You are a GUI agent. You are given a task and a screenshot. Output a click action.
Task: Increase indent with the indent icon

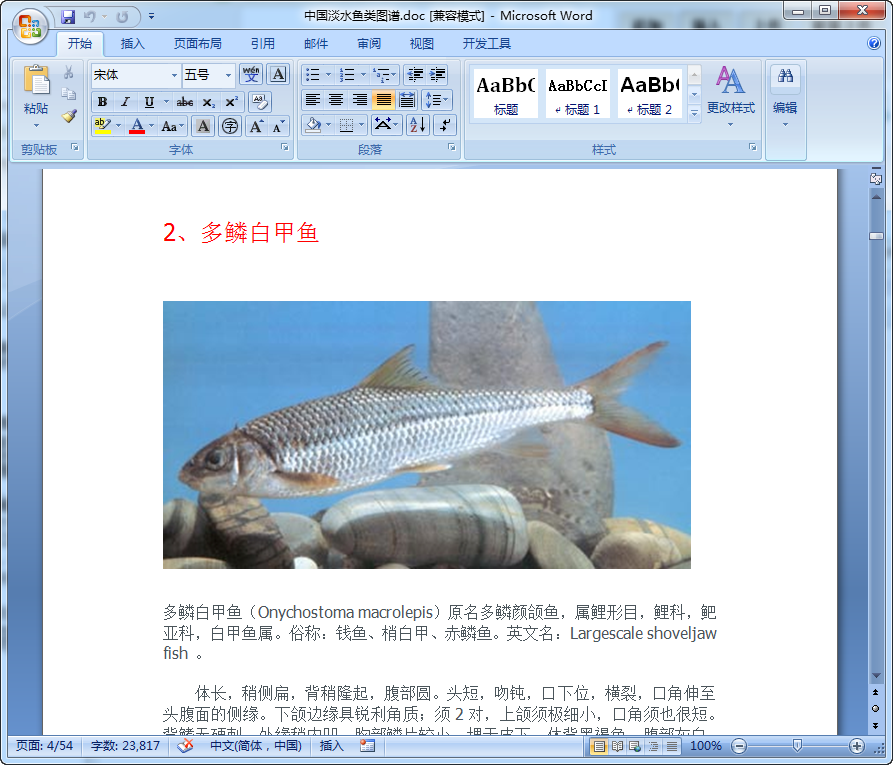point(437,75)
